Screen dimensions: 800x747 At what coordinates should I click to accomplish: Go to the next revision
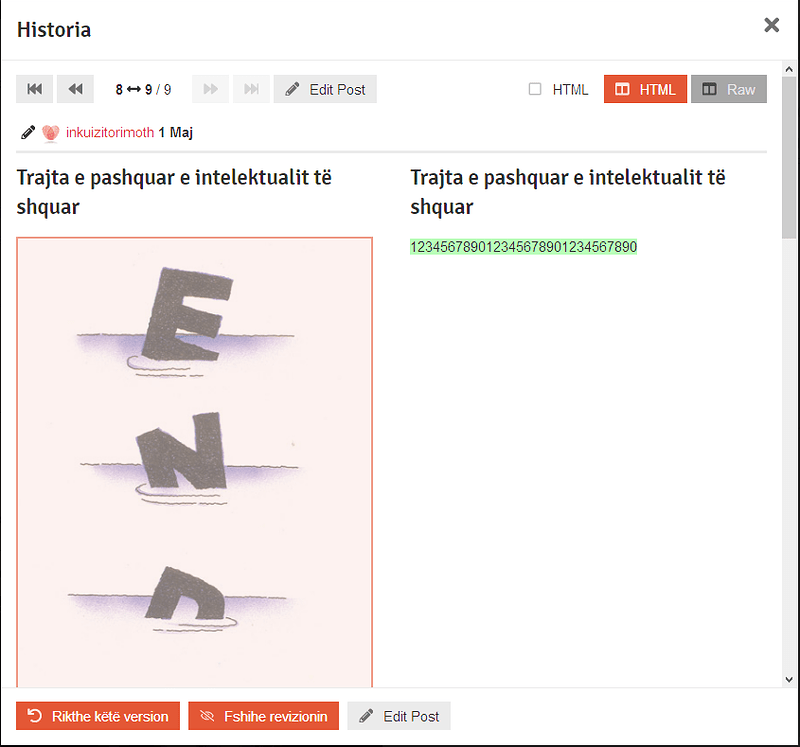point(210,89)
